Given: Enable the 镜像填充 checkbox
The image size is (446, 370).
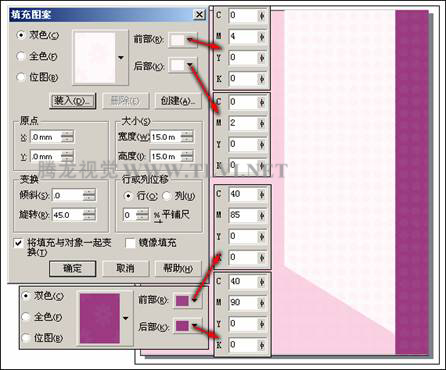Looking at the screenshot, I should 130,243.
